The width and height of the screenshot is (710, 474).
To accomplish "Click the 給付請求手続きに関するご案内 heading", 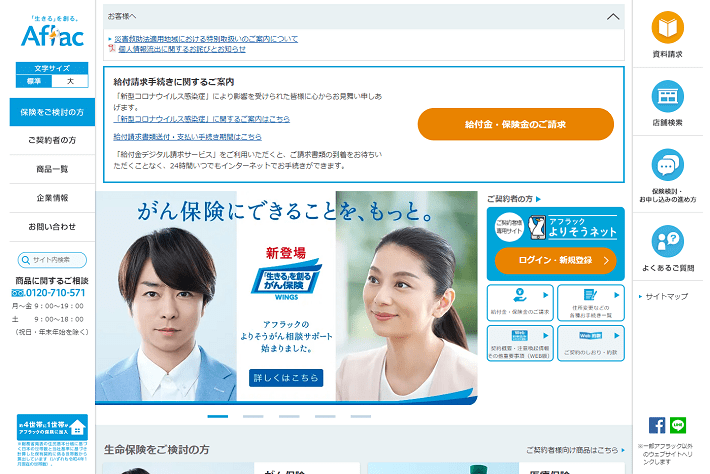I will coord(173,82).
